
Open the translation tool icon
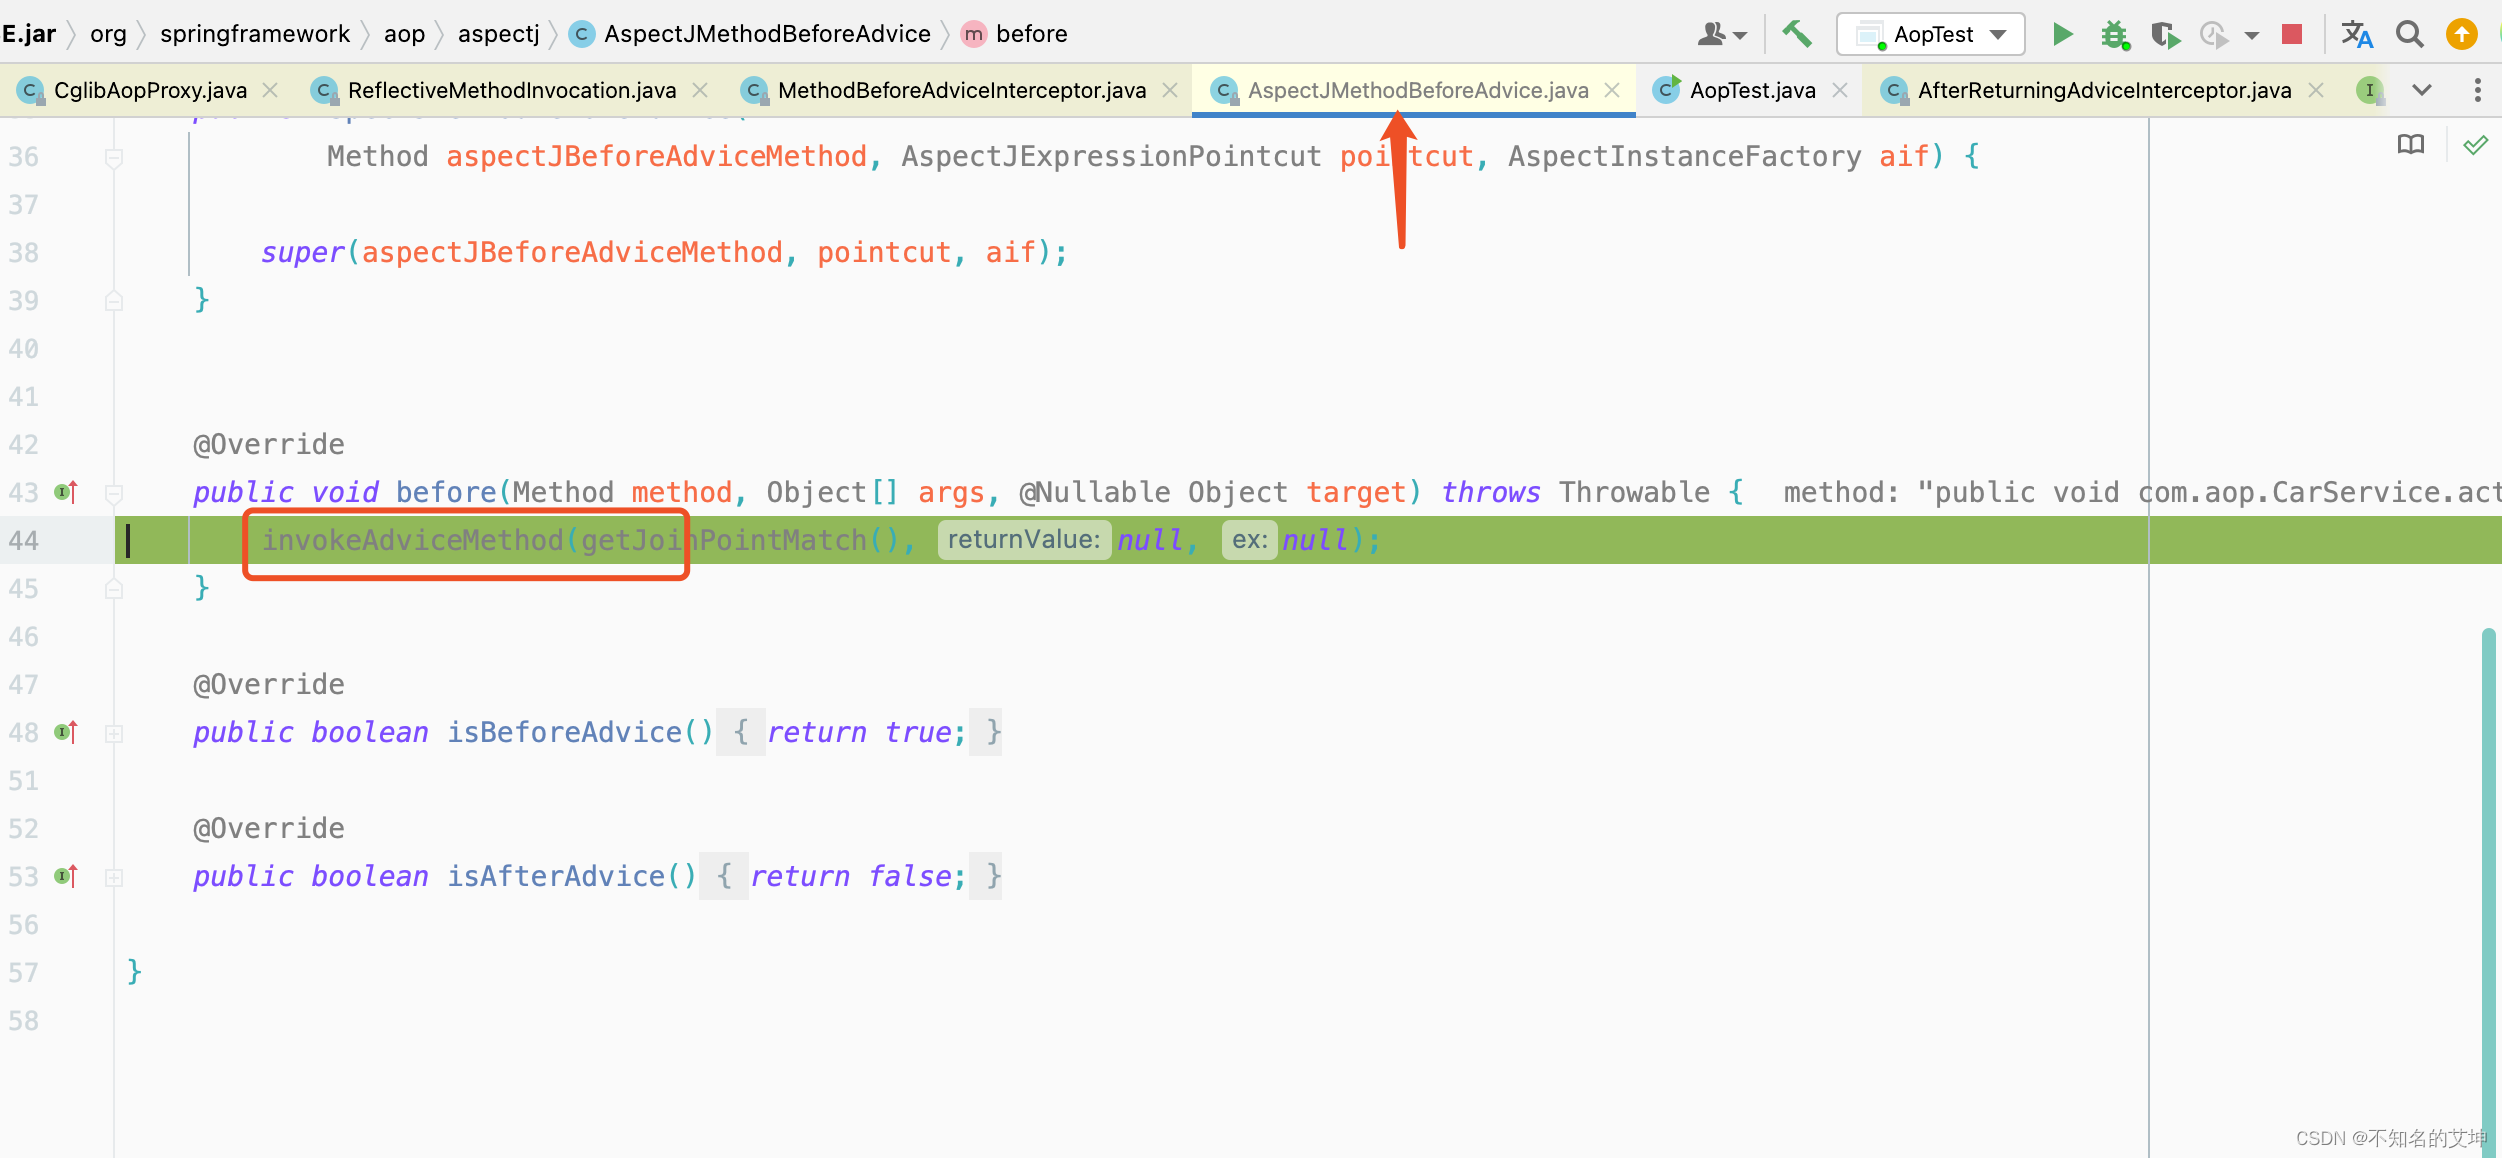(2356, 34)
